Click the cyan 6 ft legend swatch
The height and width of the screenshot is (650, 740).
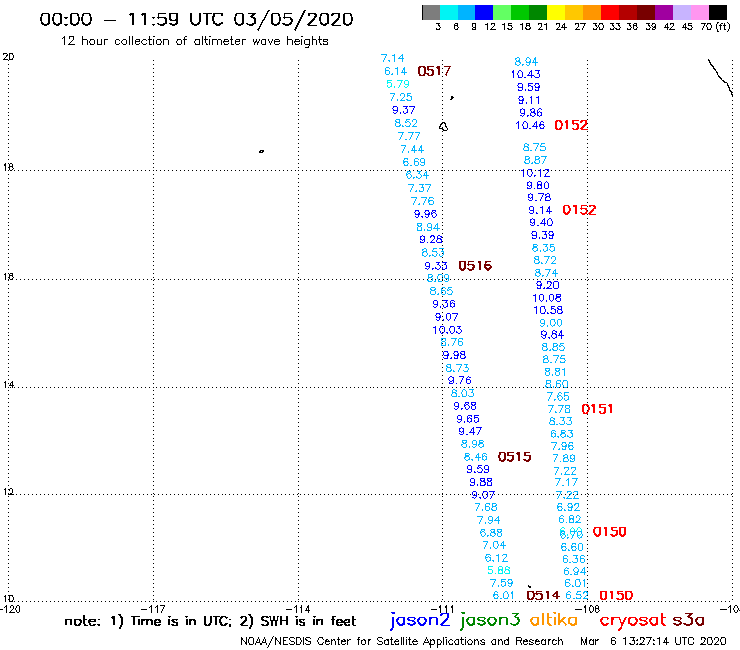448,12
